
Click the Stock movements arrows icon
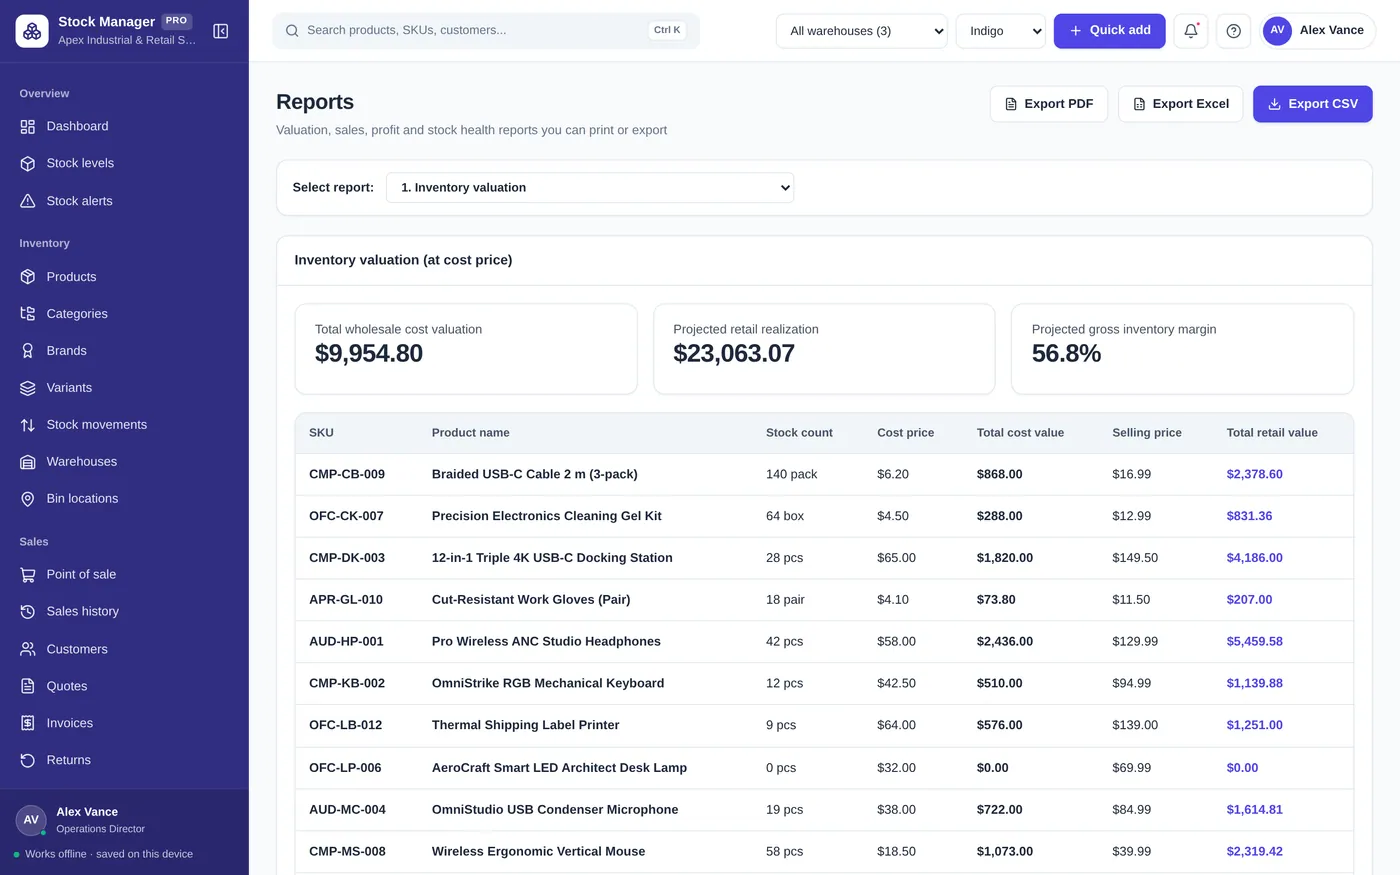click(x=28, y=425)
